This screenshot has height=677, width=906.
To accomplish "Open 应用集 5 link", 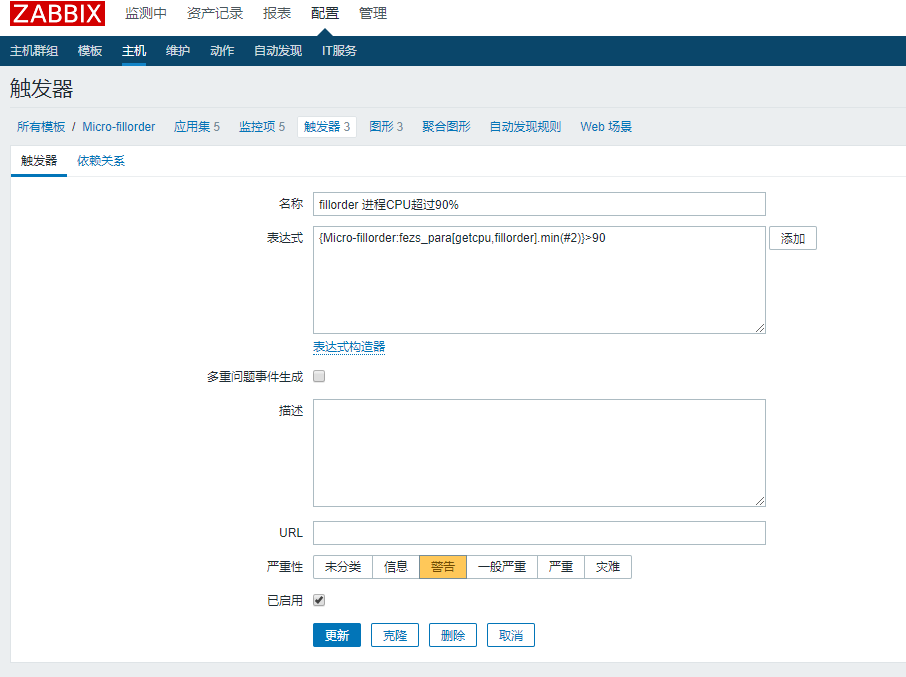I will tap(197, 127).
